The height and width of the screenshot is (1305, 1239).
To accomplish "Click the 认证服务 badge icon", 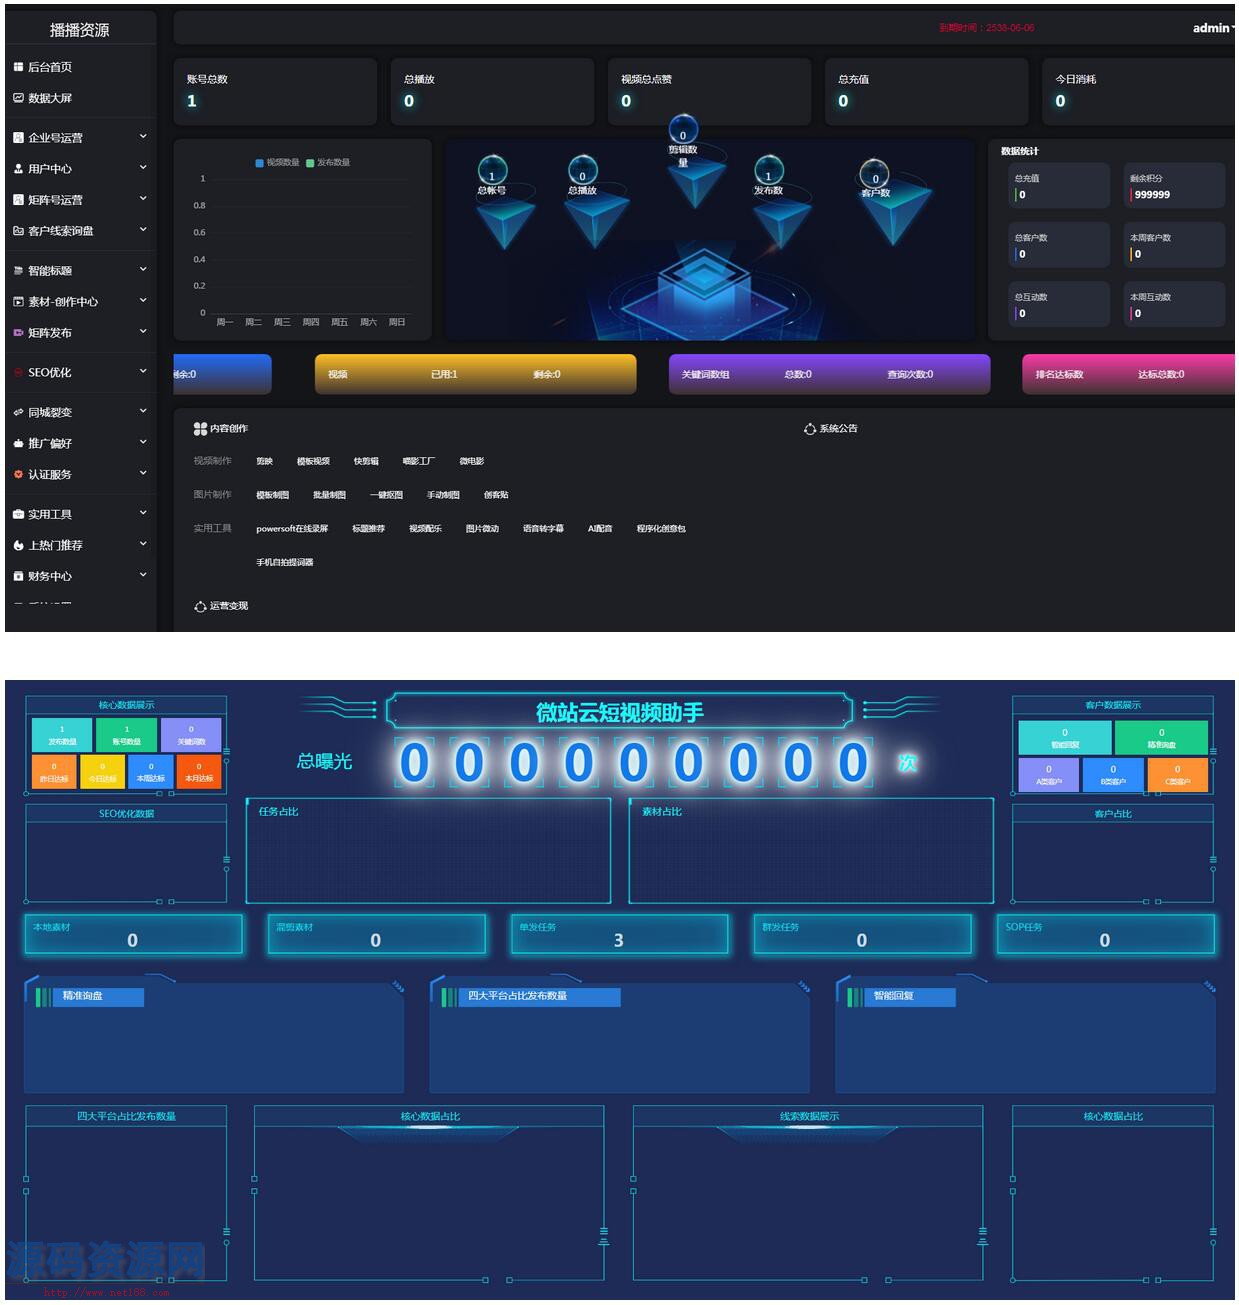I will tap(18, 475).
